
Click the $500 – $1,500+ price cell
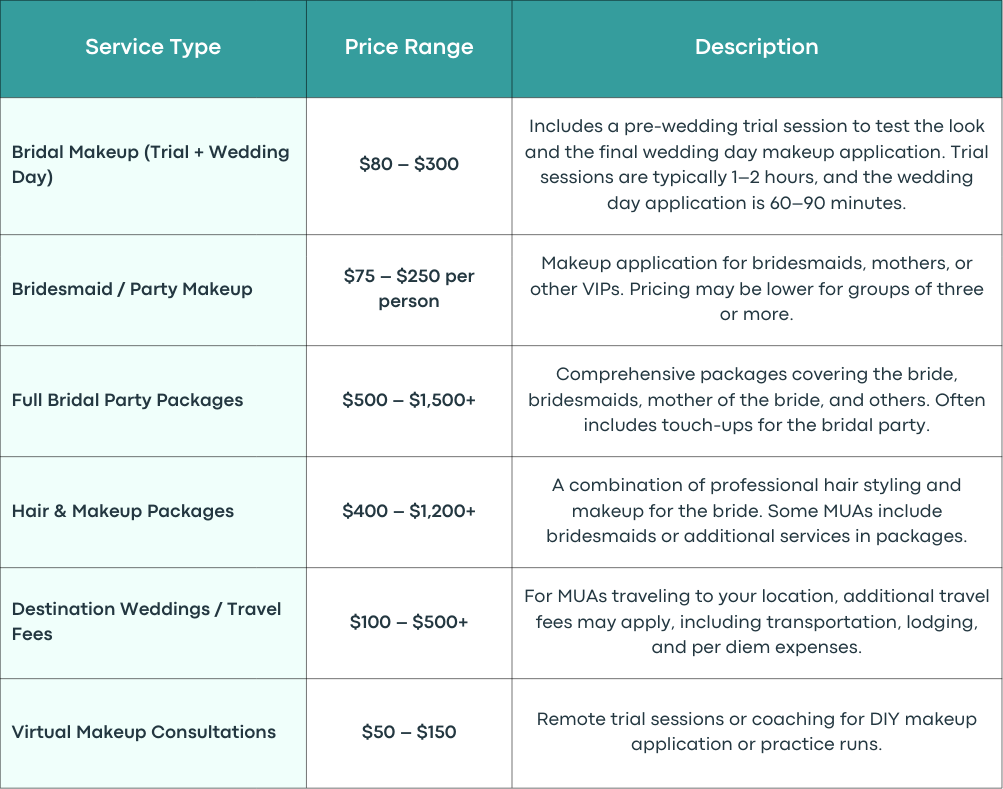pos(409,401)
